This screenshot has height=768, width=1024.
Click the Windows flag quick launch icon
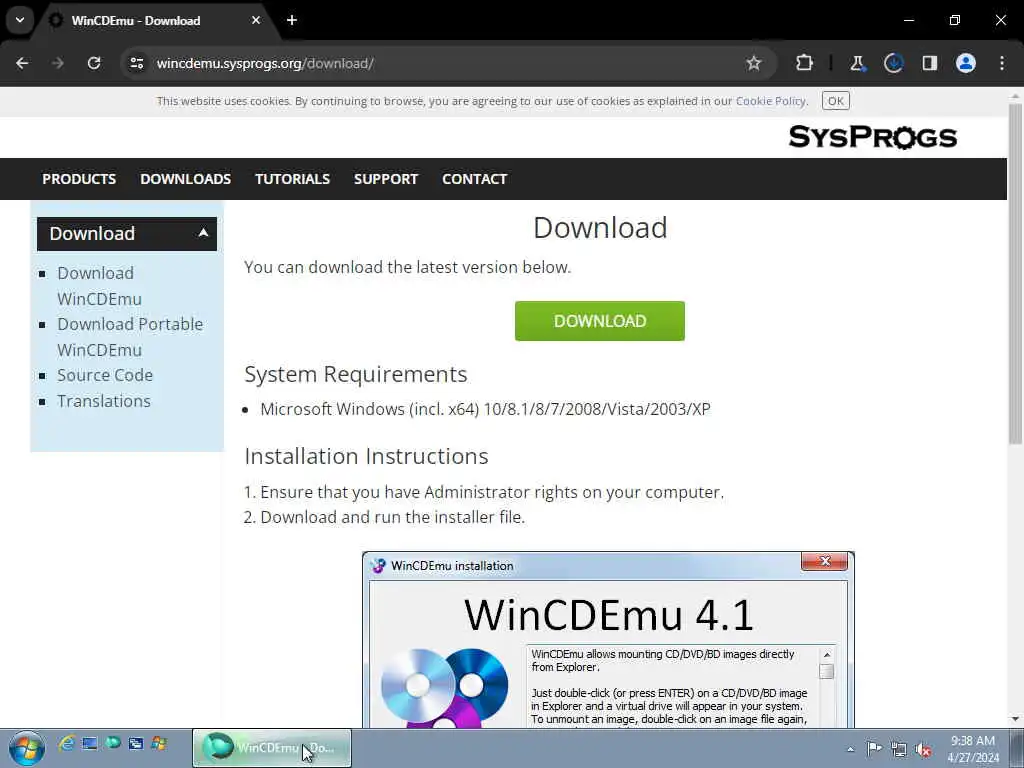[159, 743]
